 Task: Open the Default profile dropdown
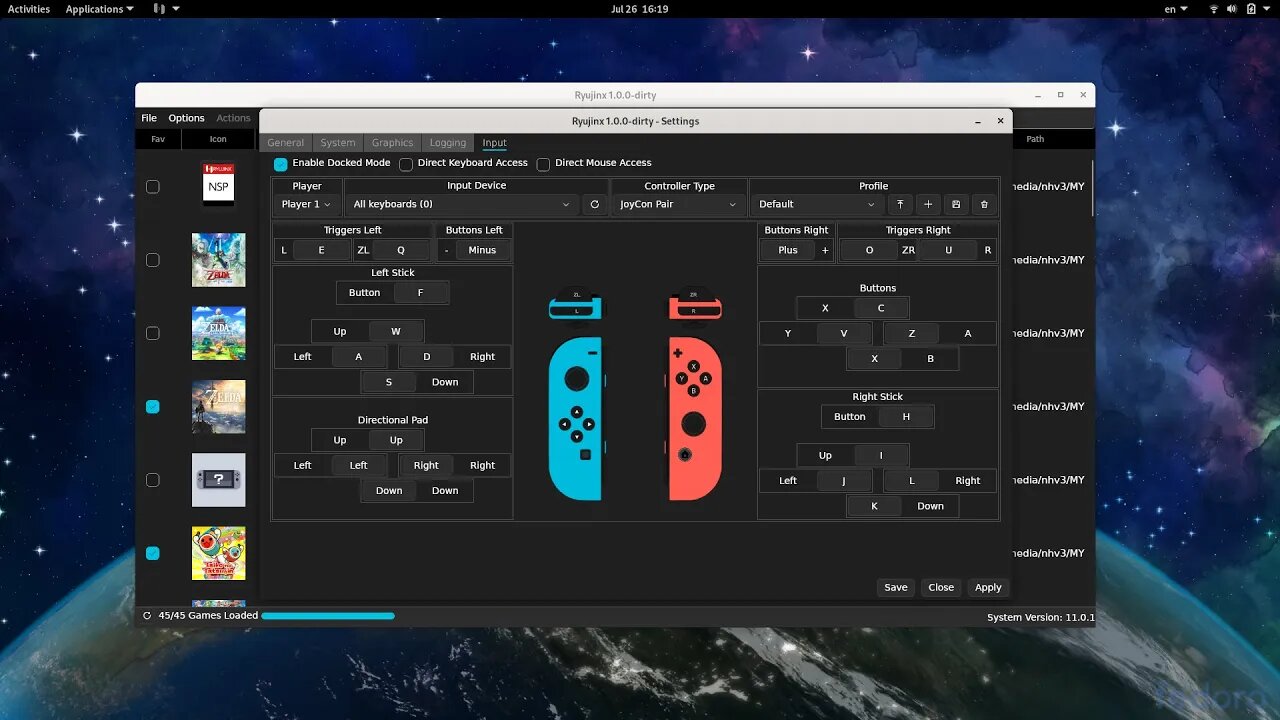click(817, 204)
